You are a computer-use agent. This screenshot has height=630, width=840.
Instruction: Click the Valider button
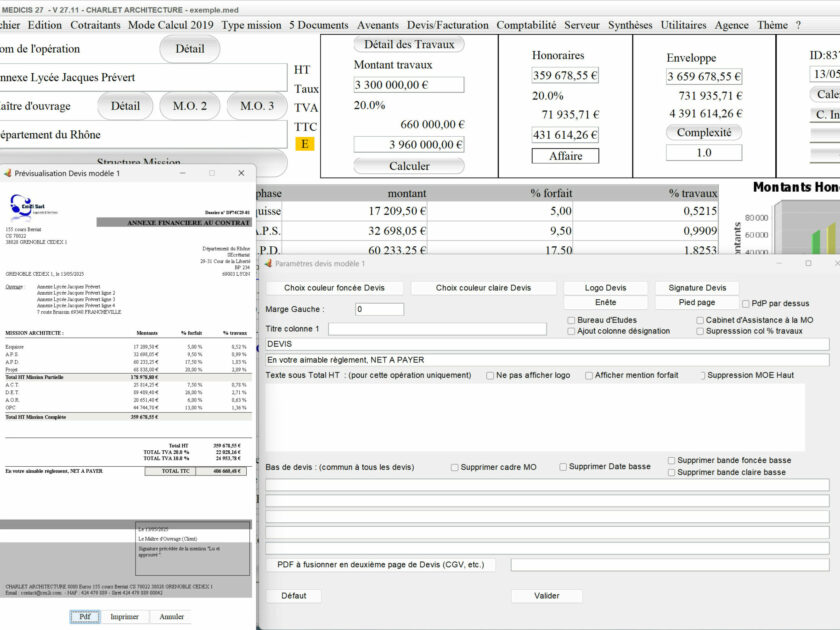pos(546,596)
